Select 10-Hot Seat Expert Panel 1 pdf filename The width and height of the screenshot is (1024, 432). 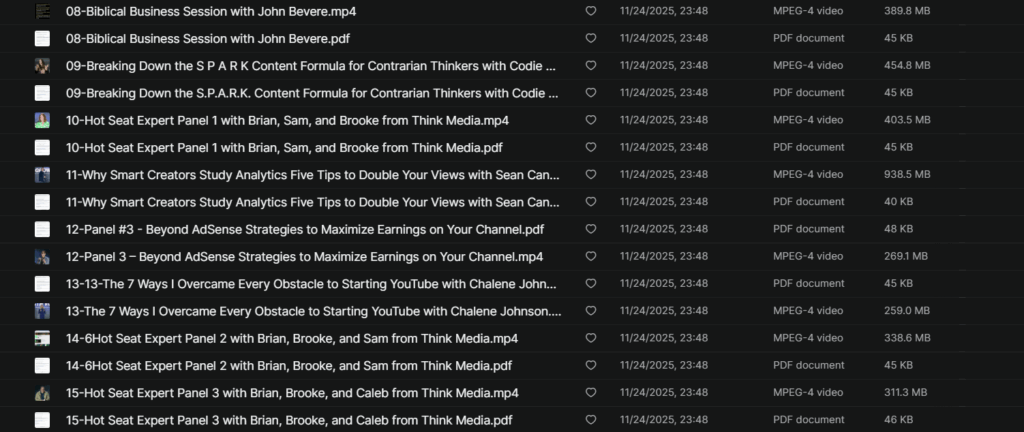coord(284,147)
